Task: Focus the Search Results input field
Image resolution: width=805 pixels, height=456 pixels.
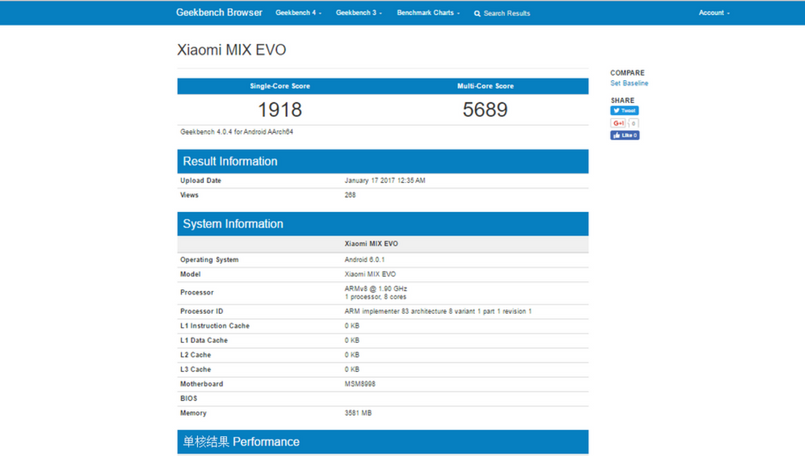Action: pyautogui.click(x=507, y=13)
